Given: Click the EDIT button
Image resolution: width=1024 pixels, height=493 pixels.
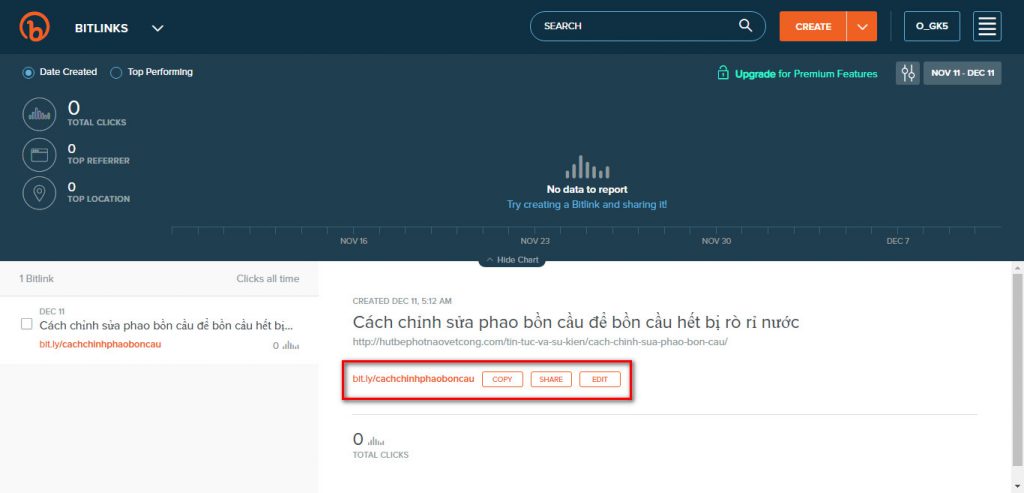Looking at the screenshot, I should (600, 379).
